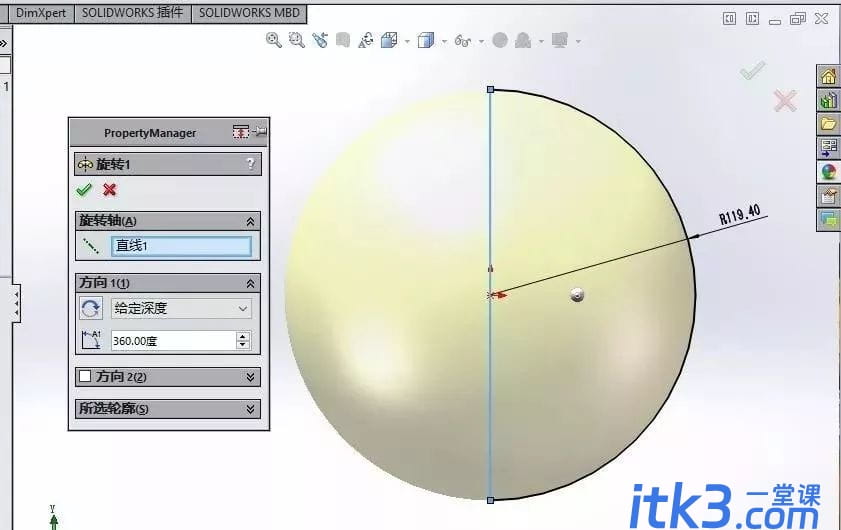The width and height of the screenshot is (841, 530).
Task: Increase angle with the up spinner
Action: click(x=243, y=336)
